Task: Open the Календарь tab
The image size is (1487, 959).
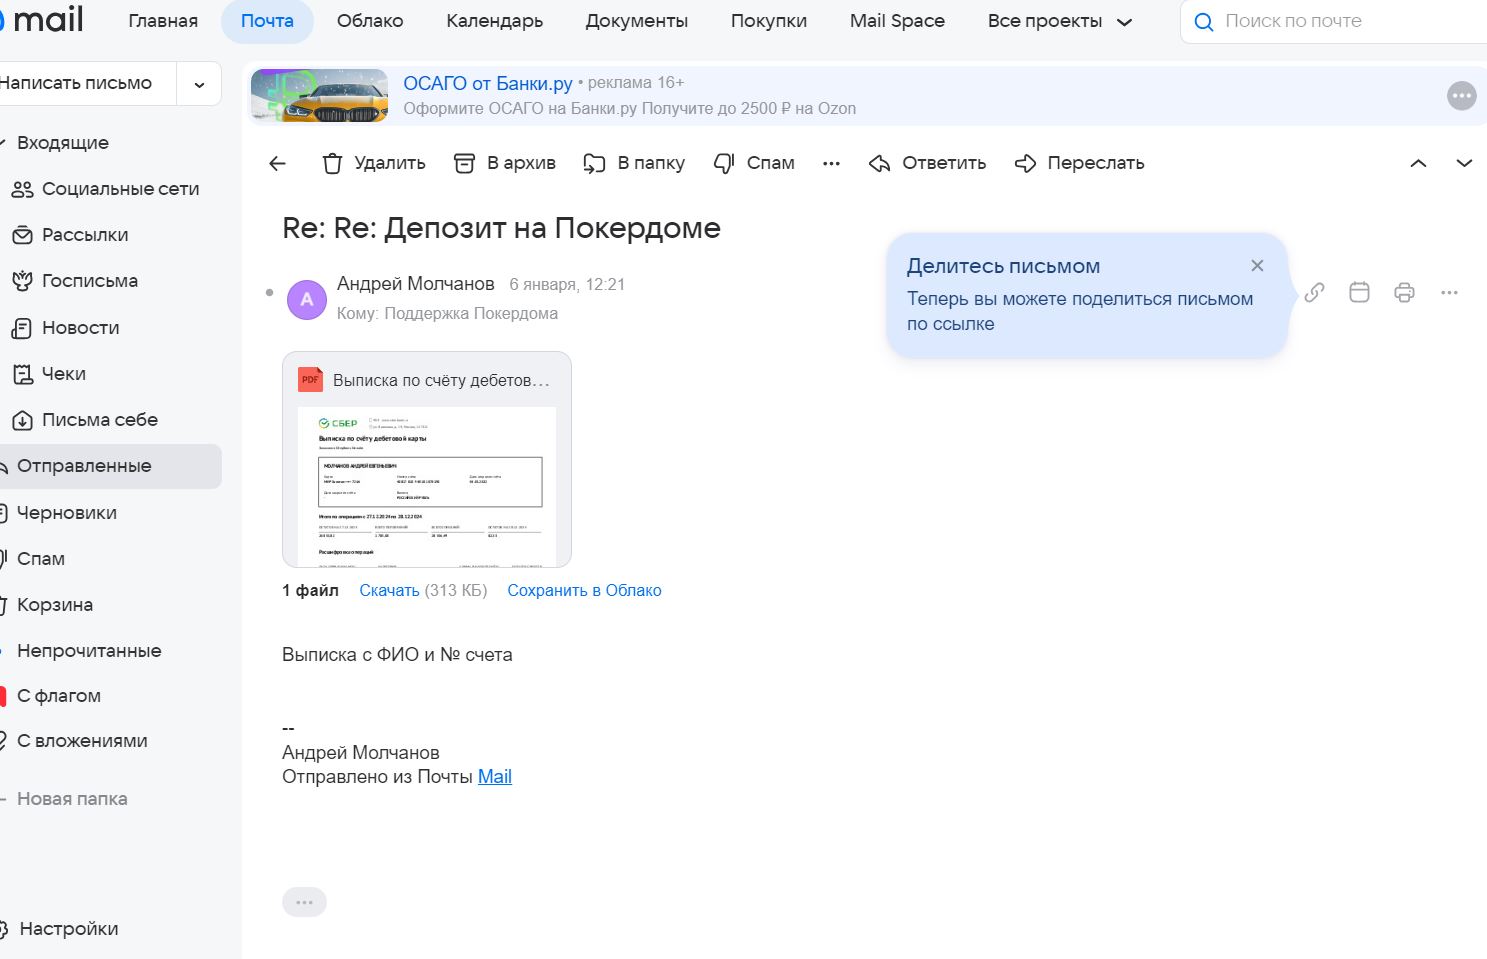Action: pos(494,21)
